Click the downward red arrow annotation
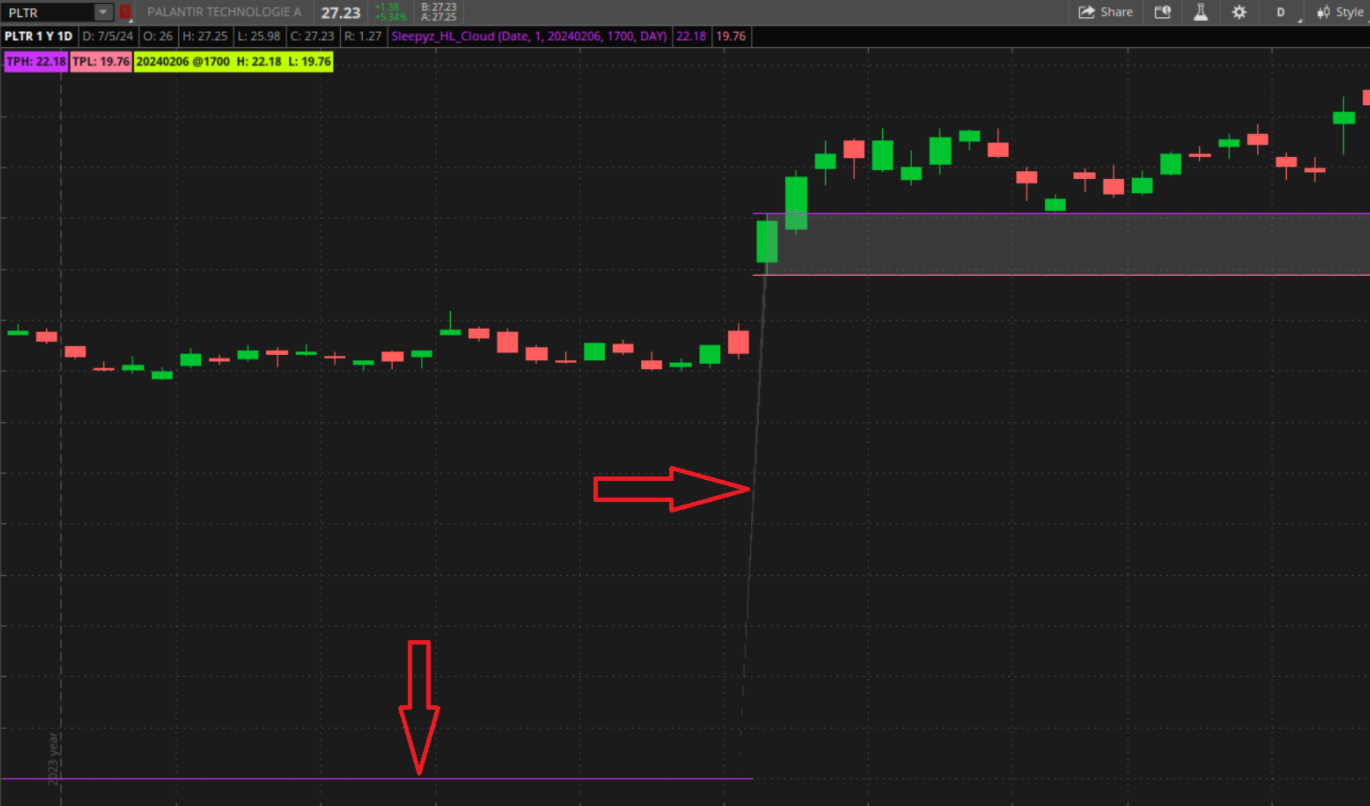This screenshot has height=806, width=1370. 419,706
